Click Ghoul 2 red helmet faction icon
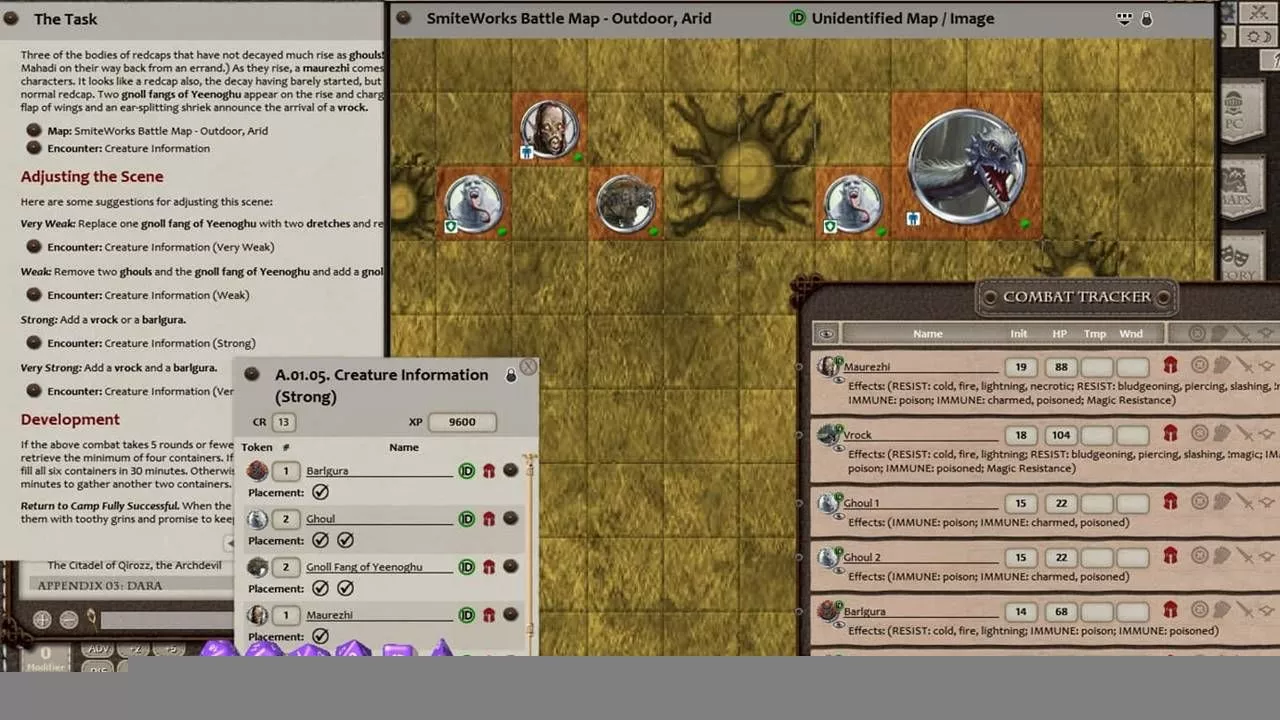Image resolution: width=1280 pixels, height=720 pixels. (x=1170, y=556)
